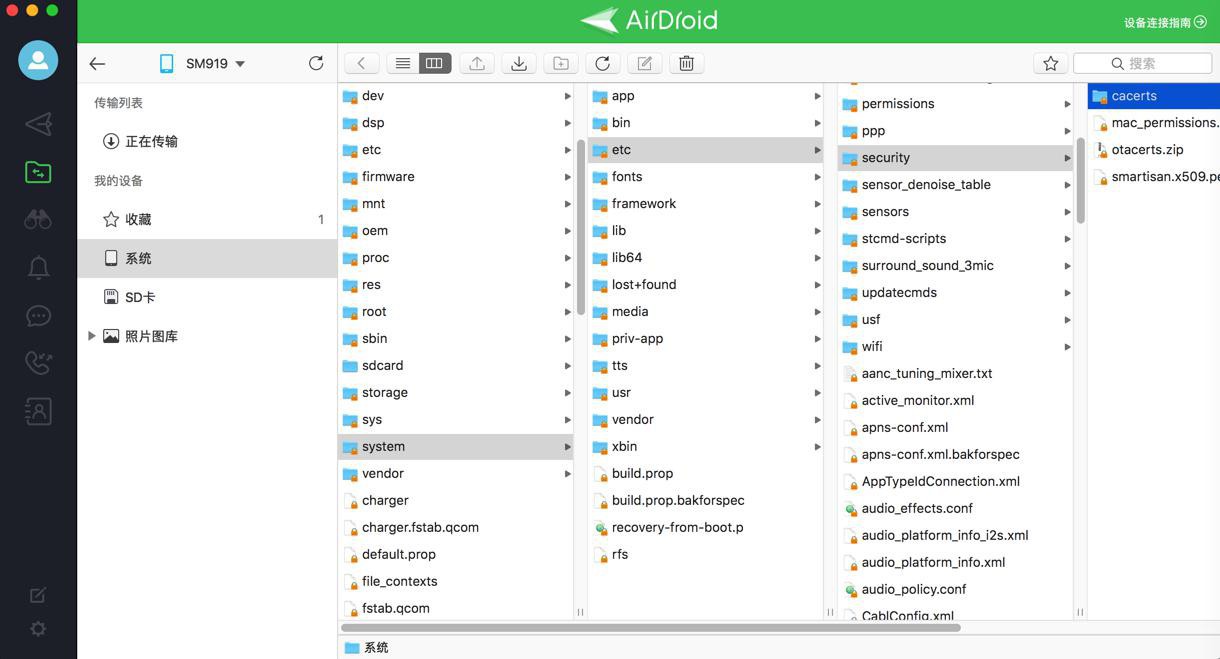Open the contacts sidebar icon
1220x659 pixels.
coord(38,410)
